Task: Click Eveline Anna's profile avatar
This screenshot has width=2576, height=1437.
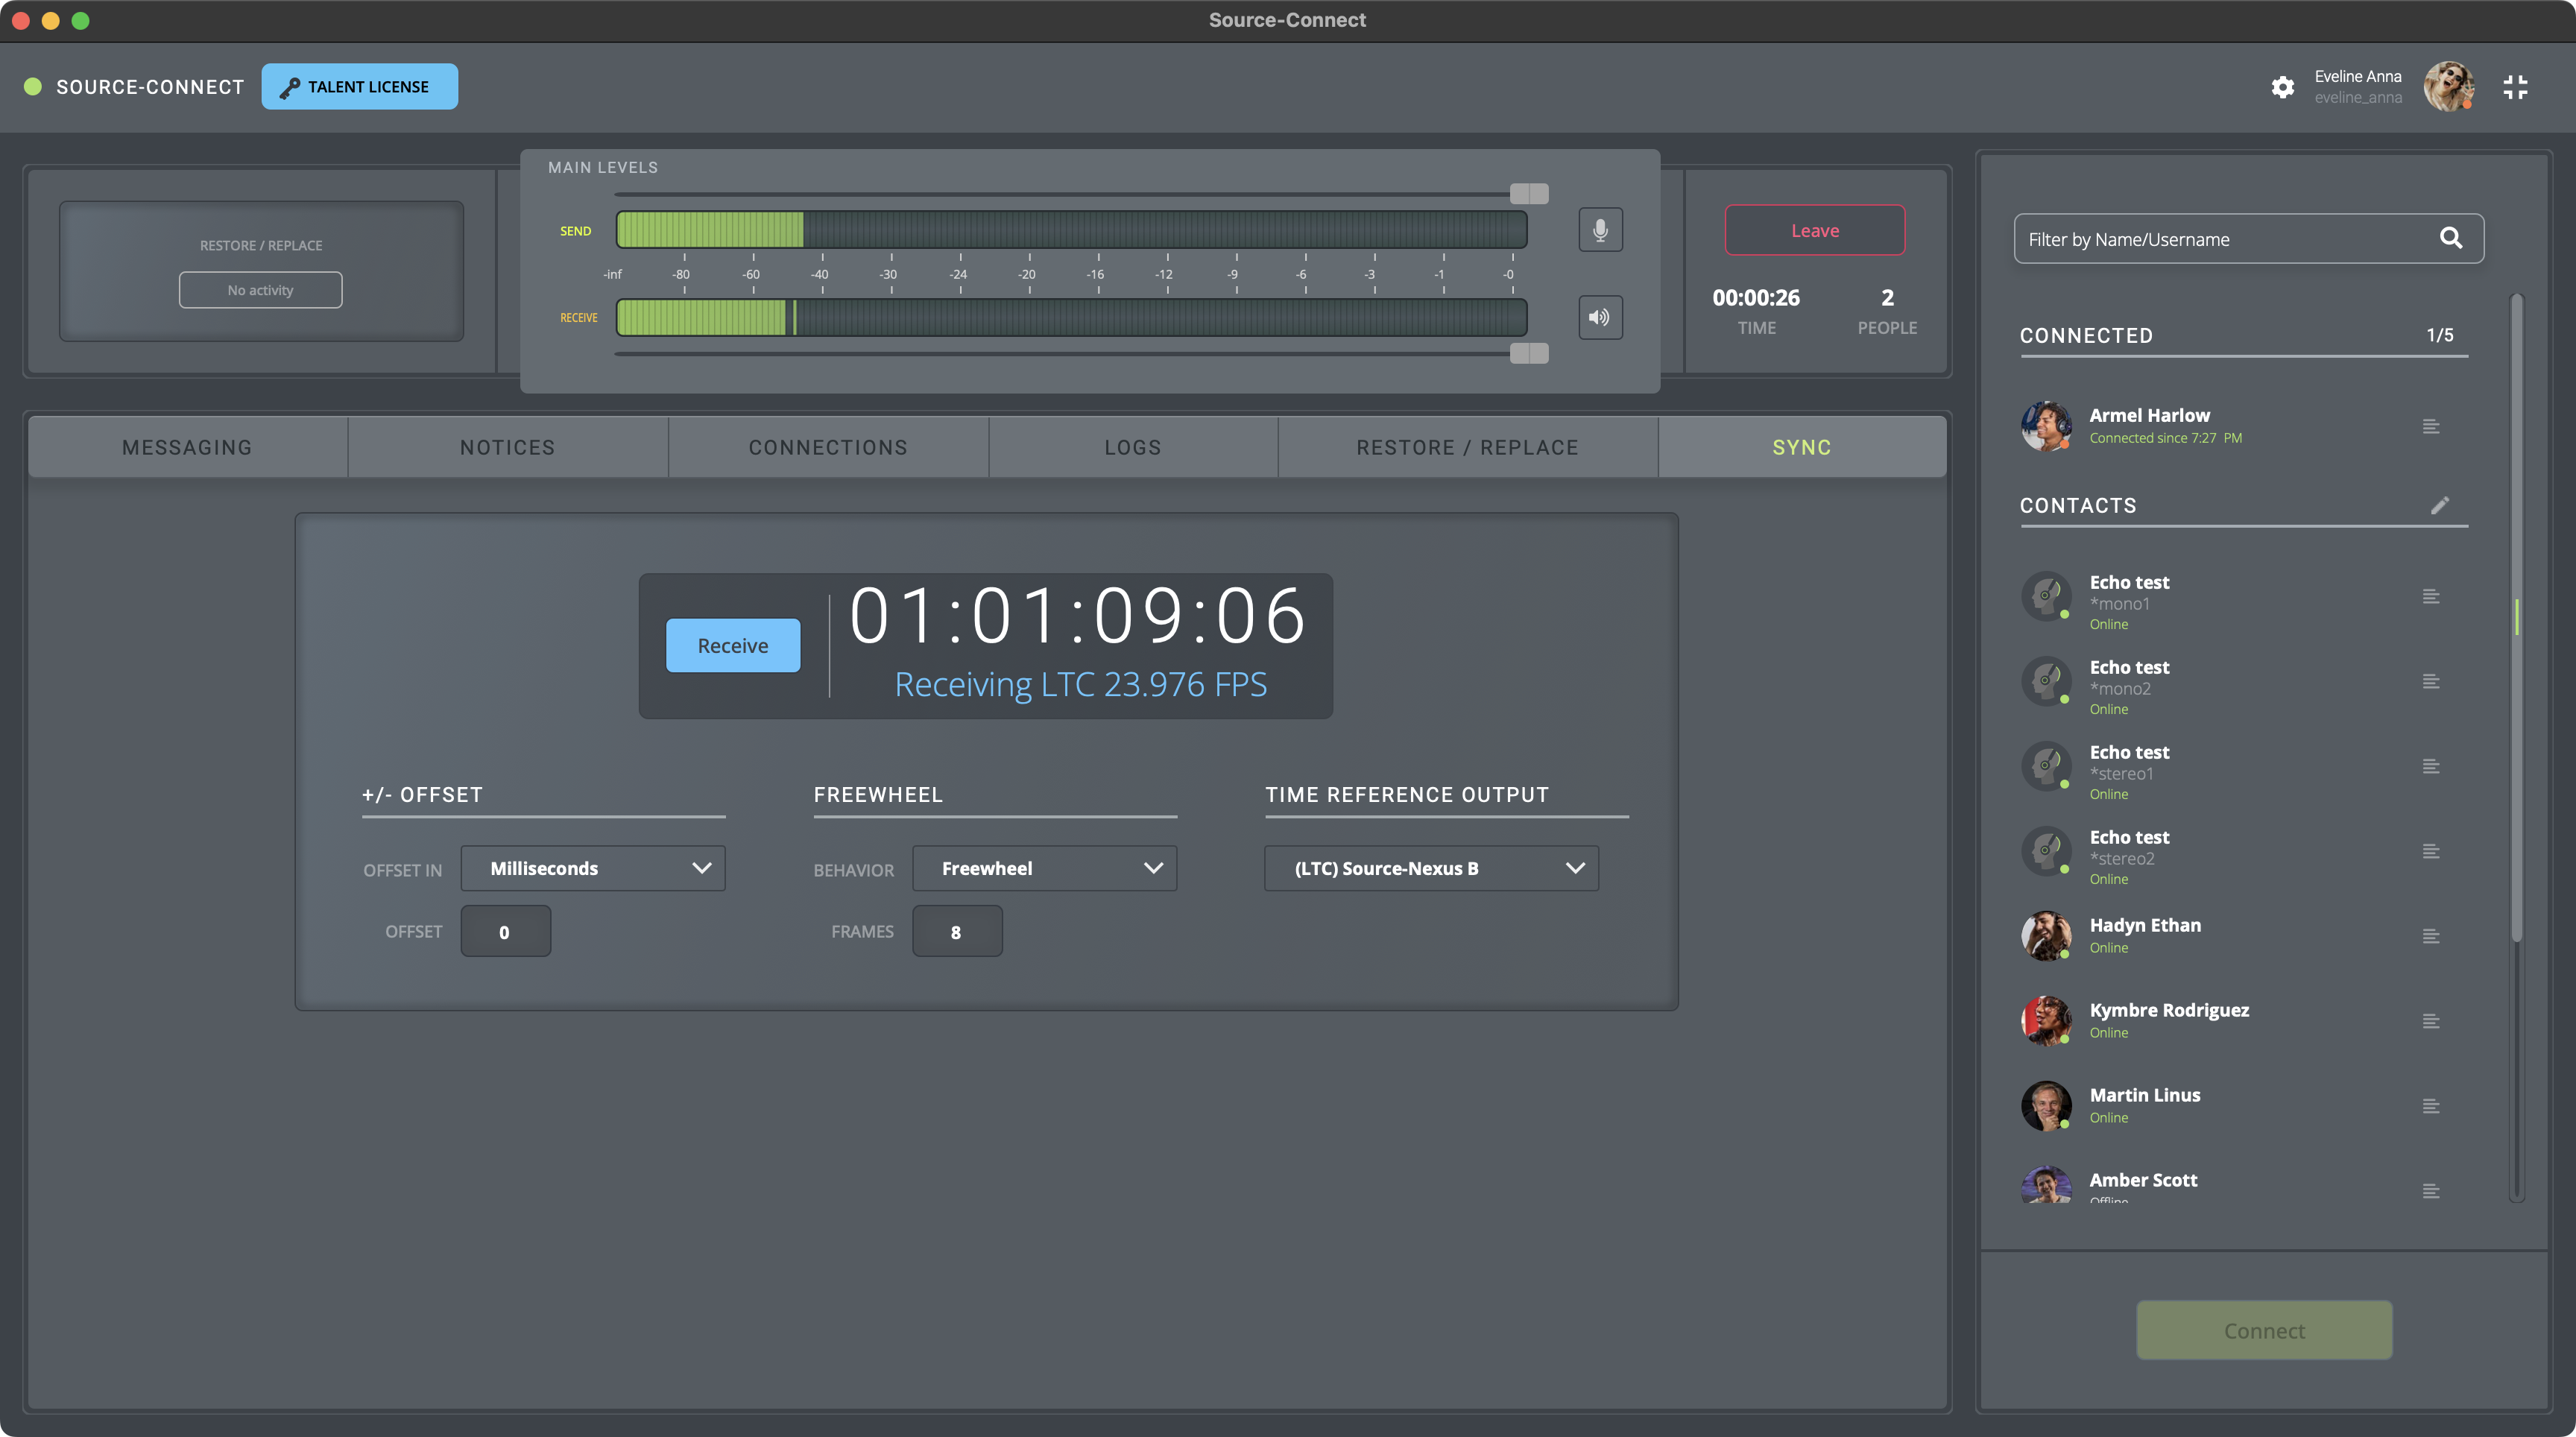Action: coord(2448,87)
